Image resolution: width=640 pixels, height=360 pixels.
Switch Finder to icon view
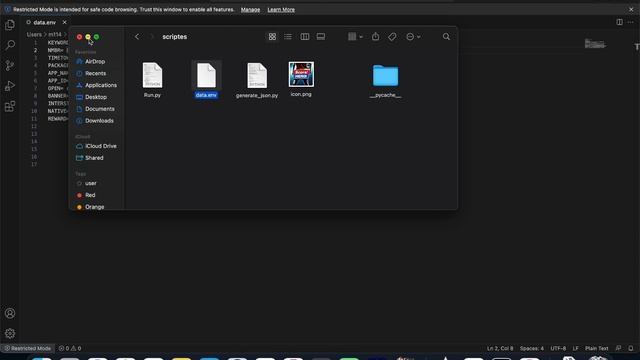pos(272,37)
